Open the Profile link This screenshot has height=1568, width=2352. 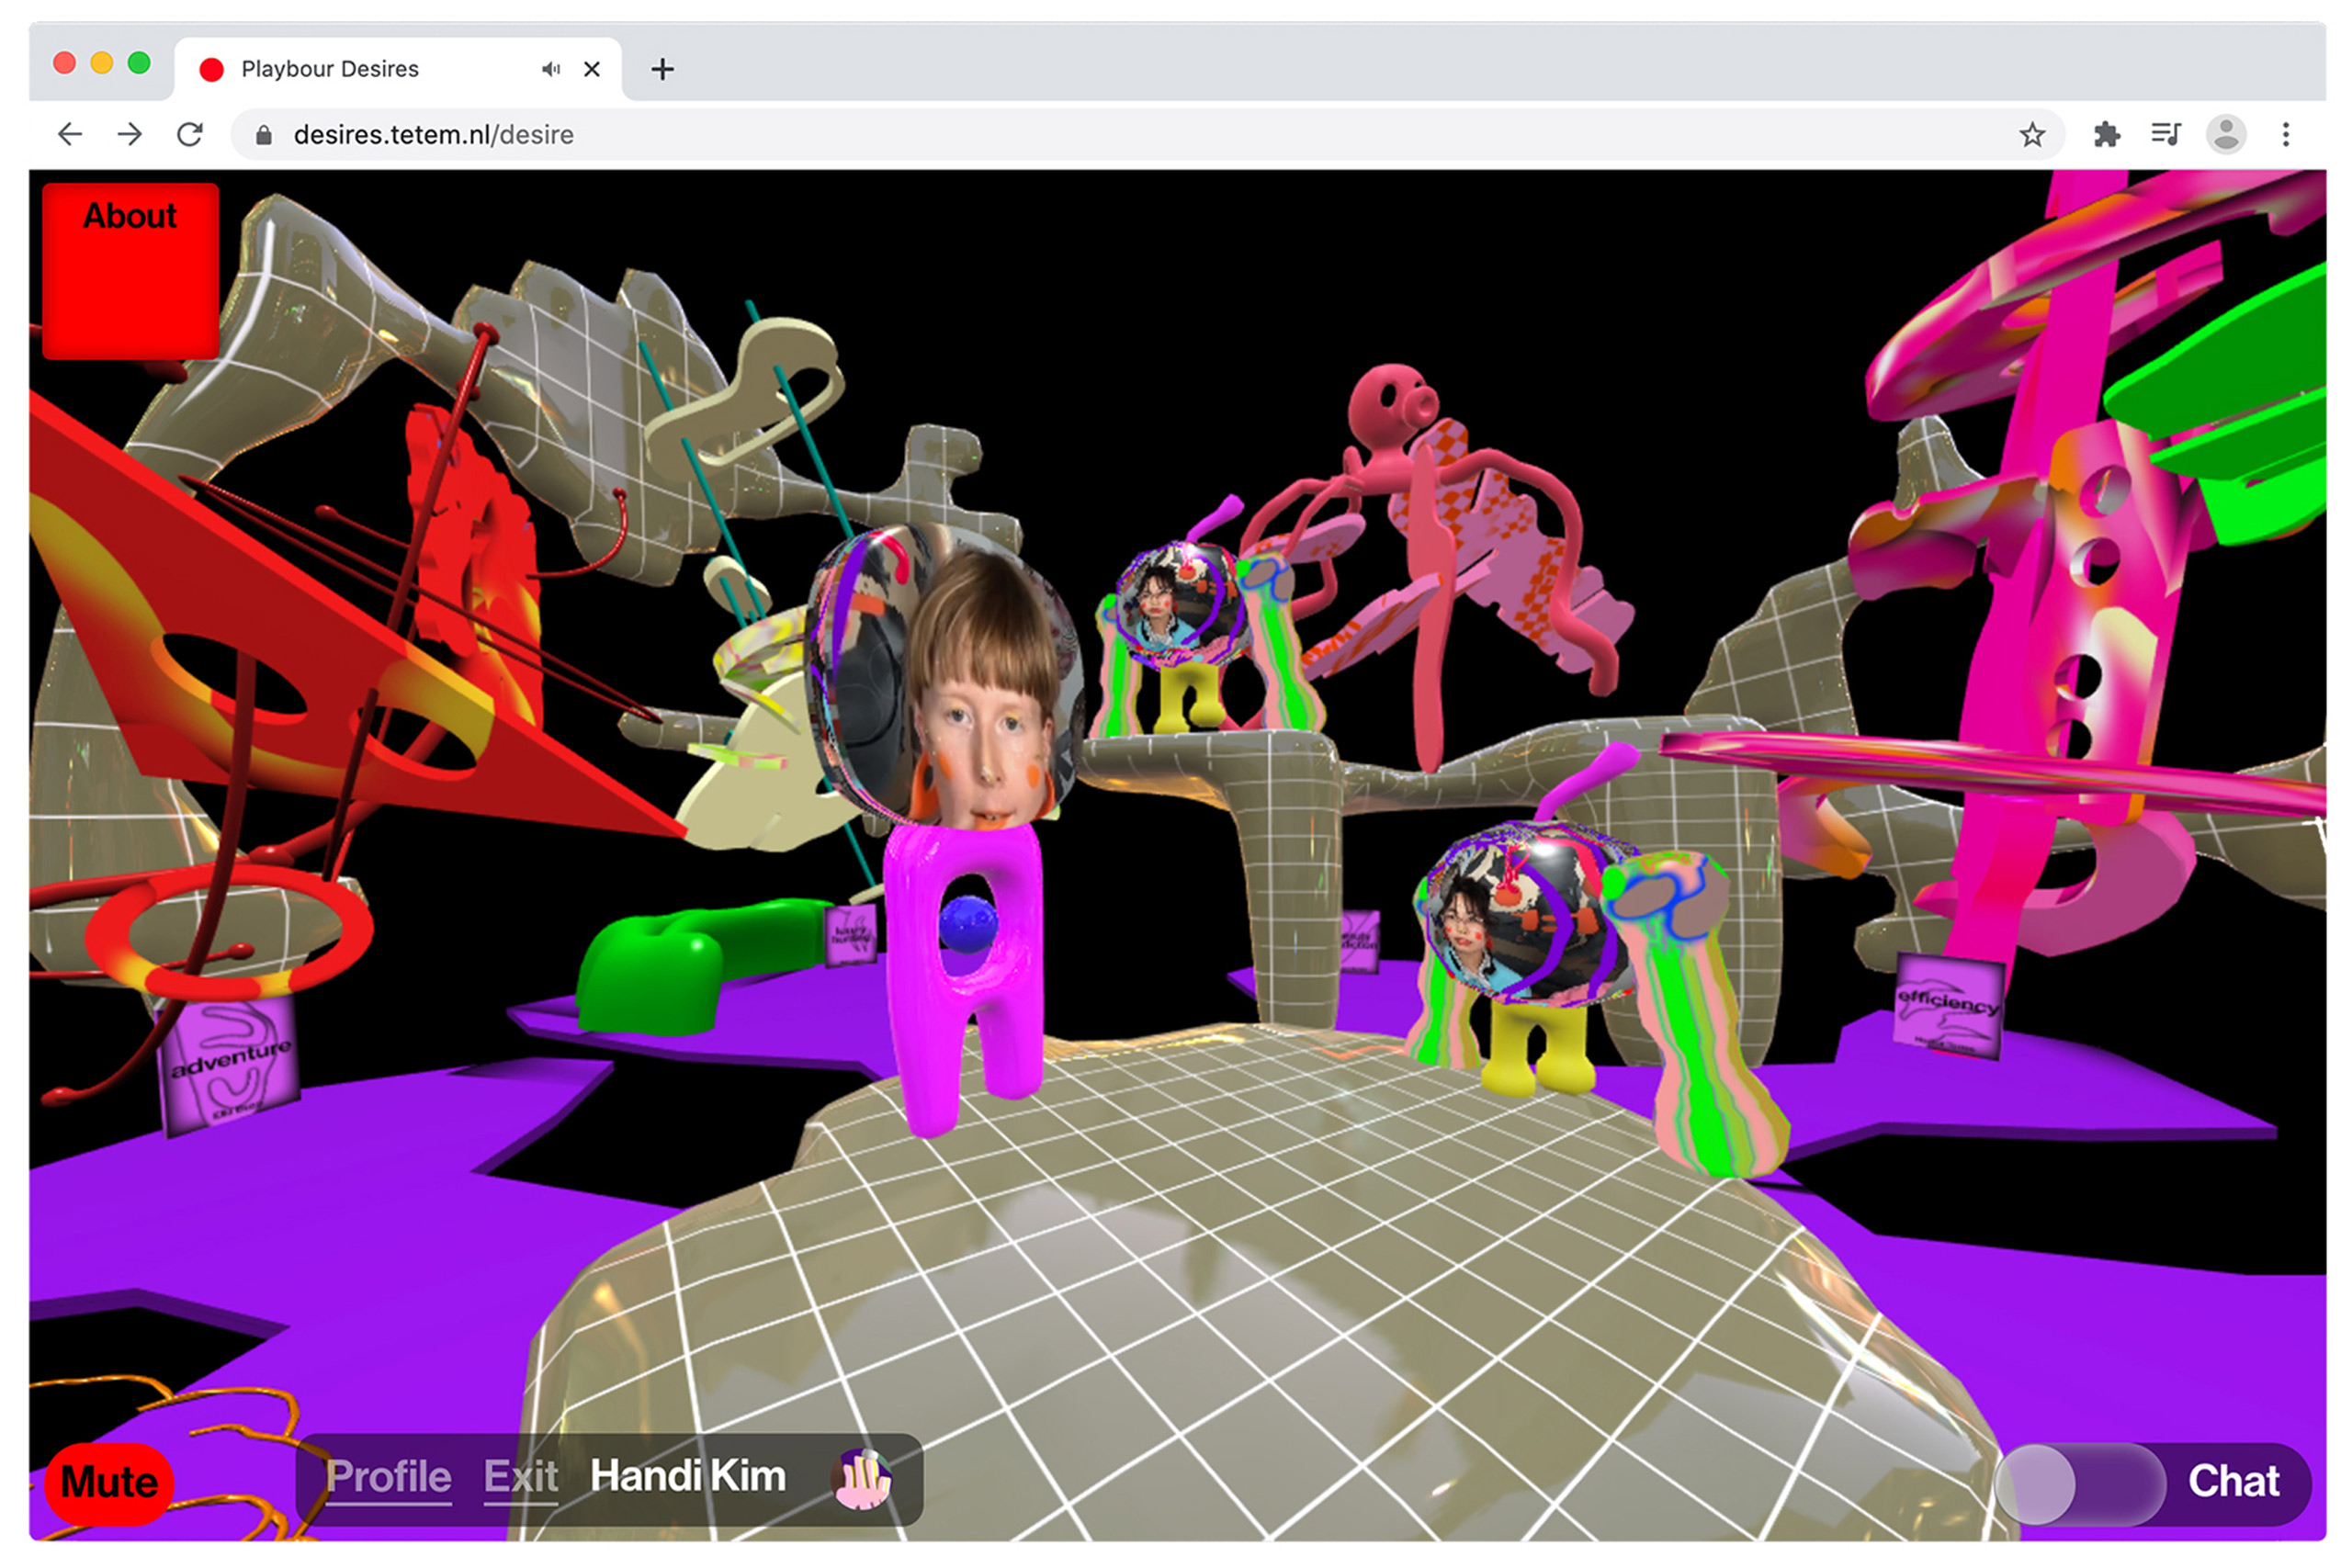click(x=389, y=1477)
